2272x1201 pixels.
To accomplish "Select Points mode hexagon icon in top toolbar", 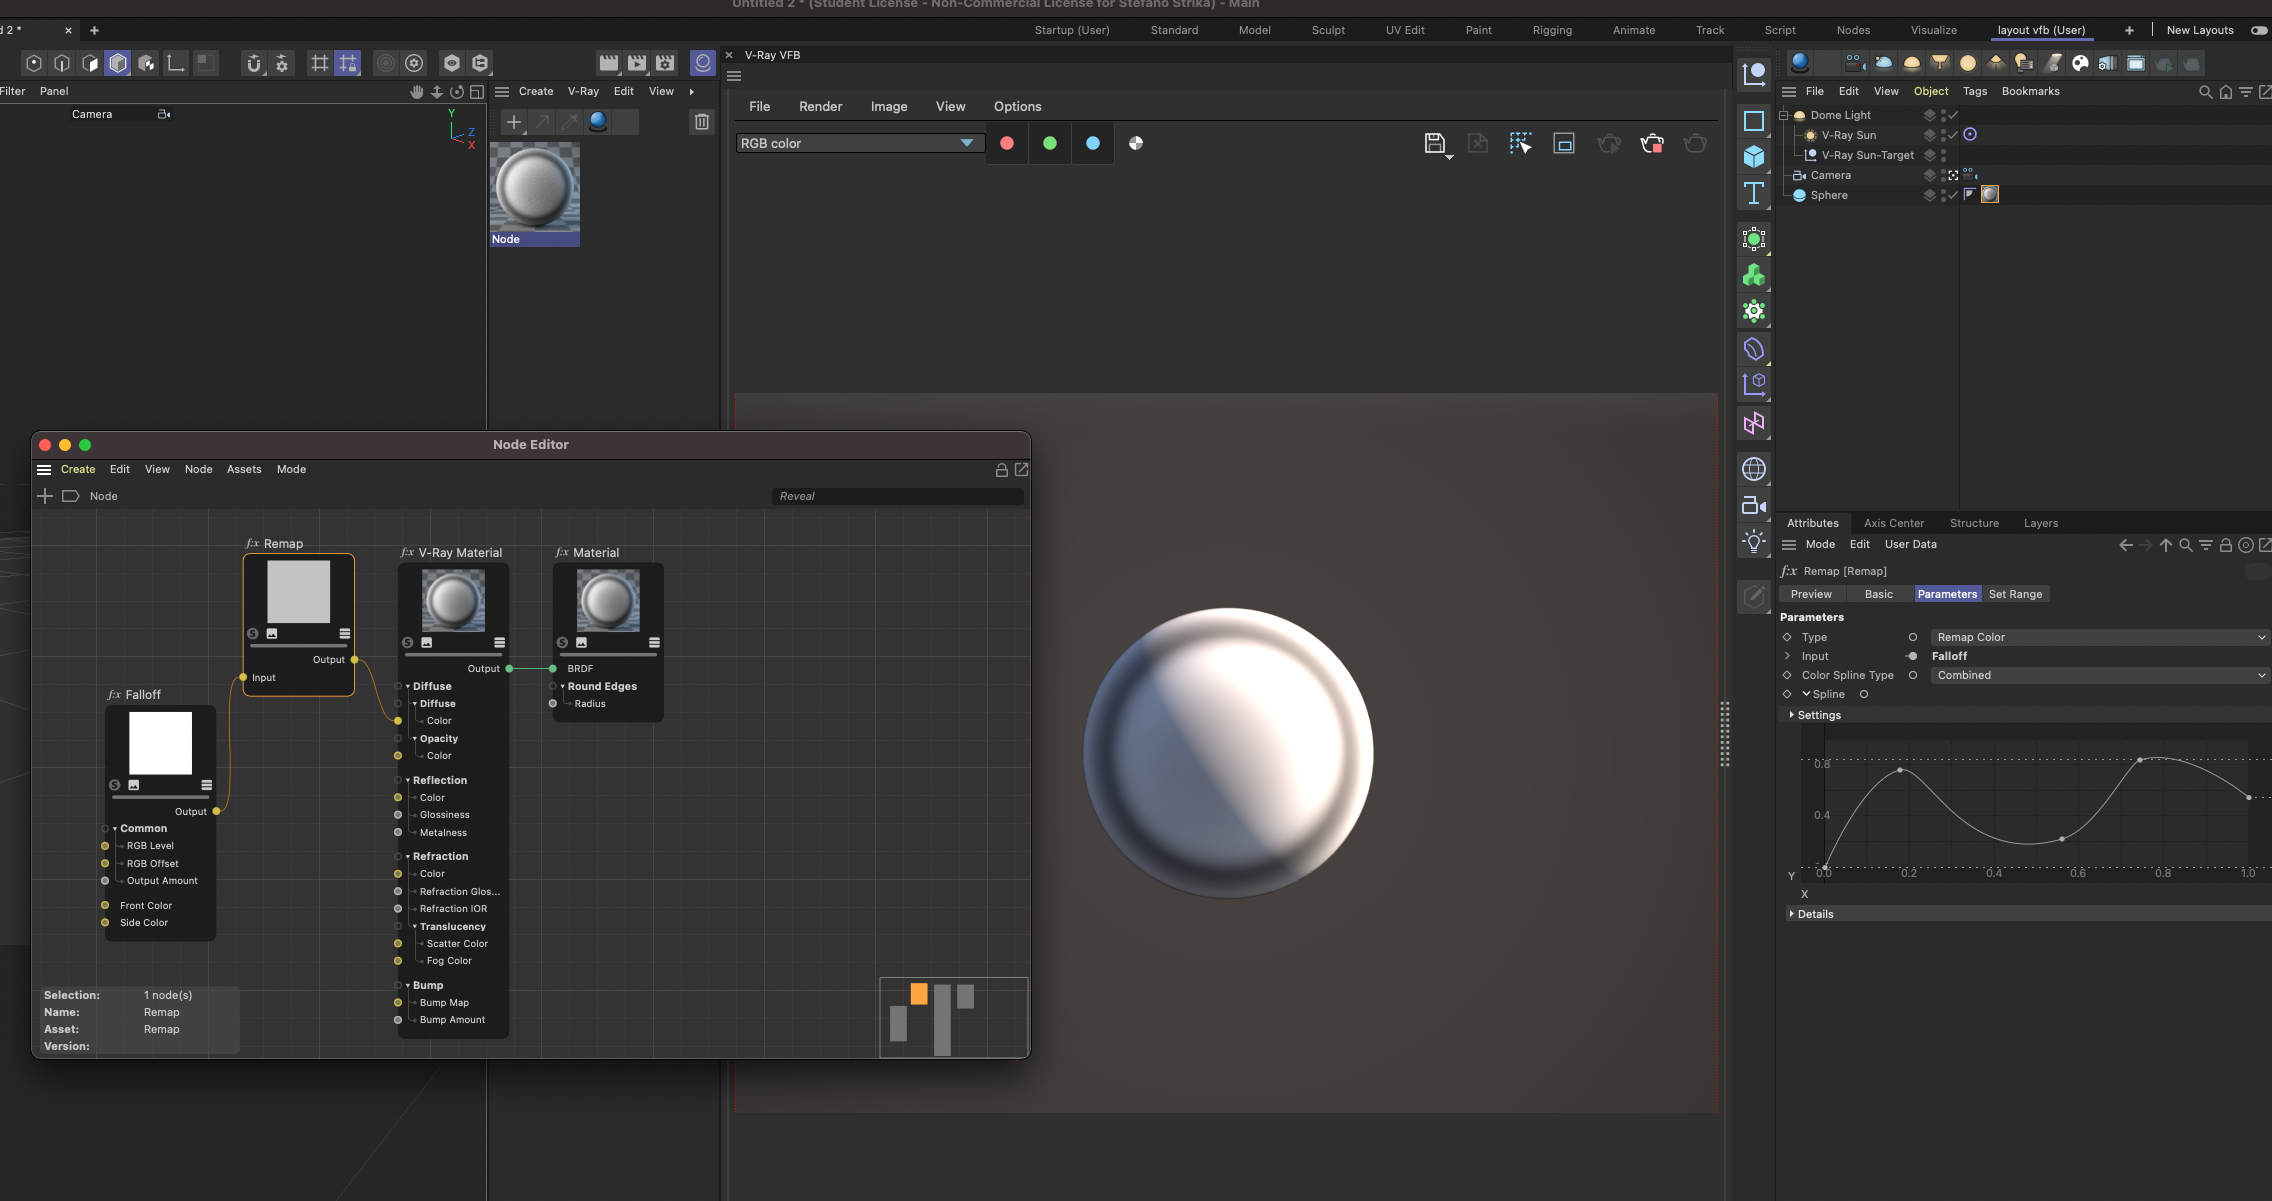I will pos(34,63).
